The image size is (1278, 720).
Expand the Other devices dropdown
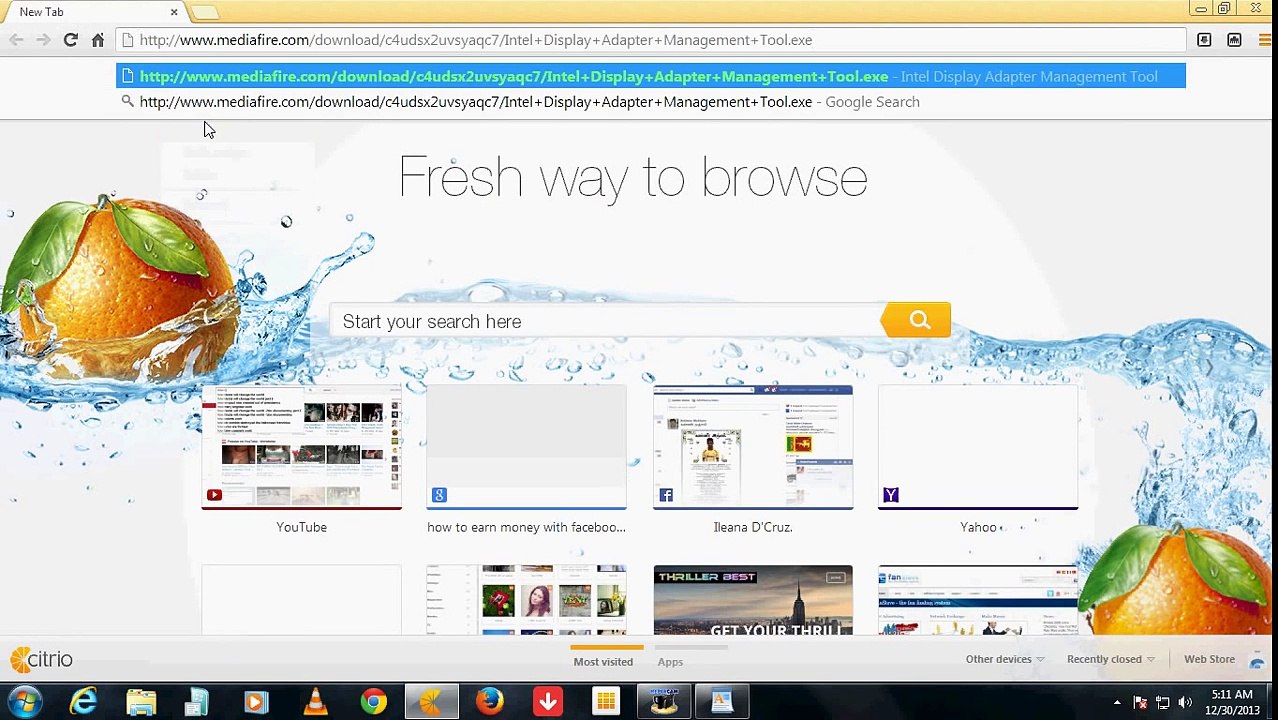[x=1005, y=659]
